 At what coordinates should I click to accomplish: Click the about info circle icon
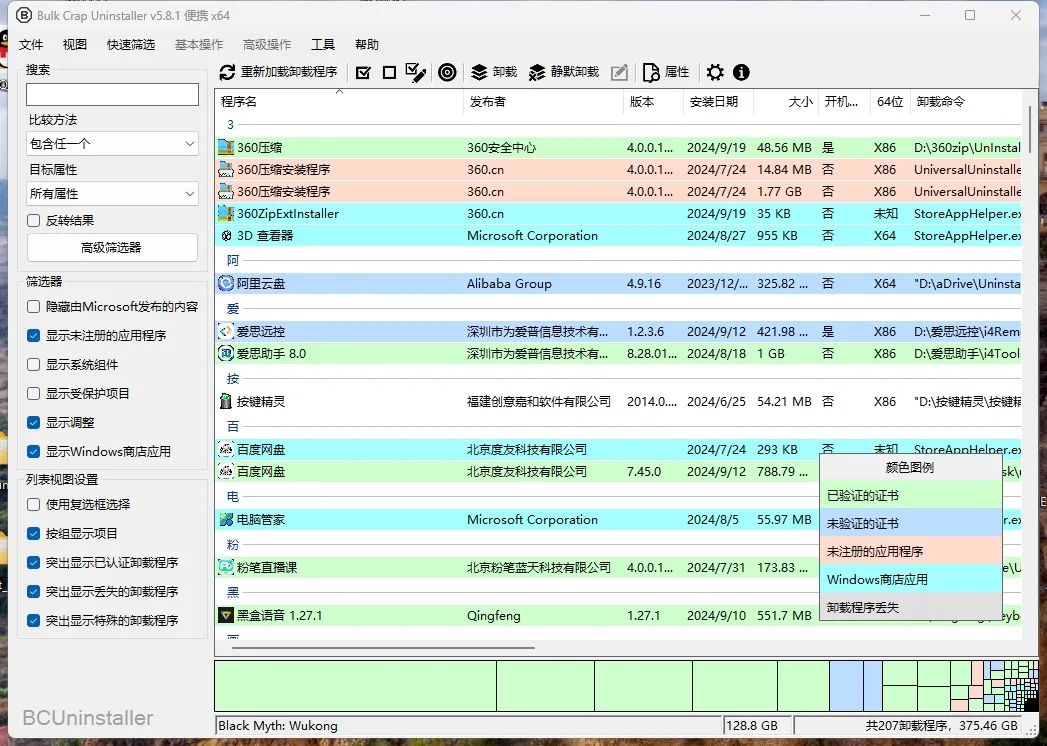[x=741, y=72]
